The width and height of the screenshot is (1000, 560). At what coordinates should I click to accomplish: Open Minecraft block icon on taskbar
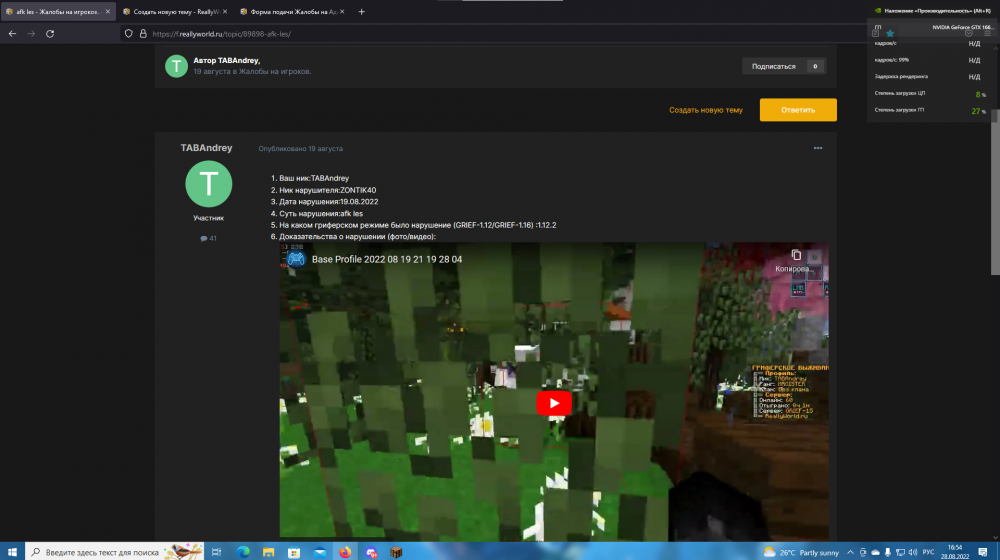click(x=396, y=552)
